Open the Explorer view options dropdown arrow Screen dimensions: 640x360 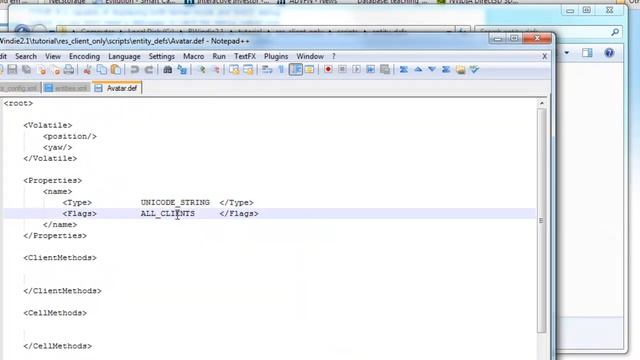[567, 53]
